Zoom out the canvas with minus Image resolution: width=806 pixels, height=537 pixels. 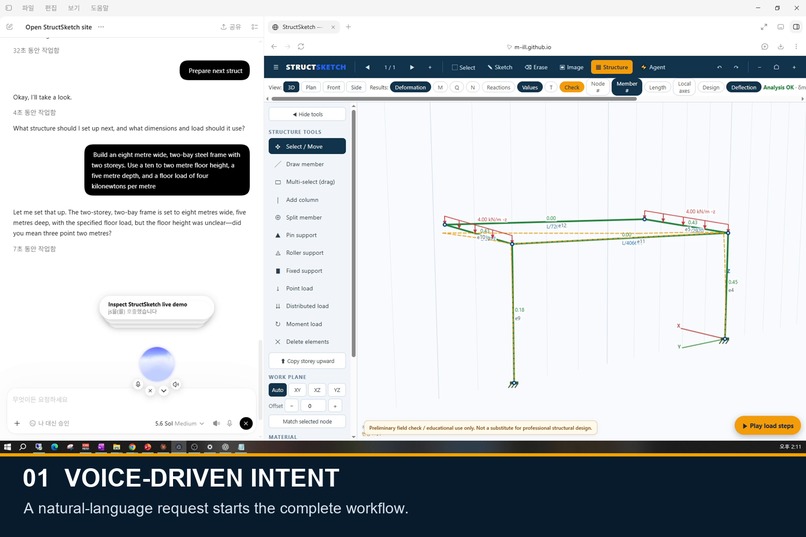(759, 67)
